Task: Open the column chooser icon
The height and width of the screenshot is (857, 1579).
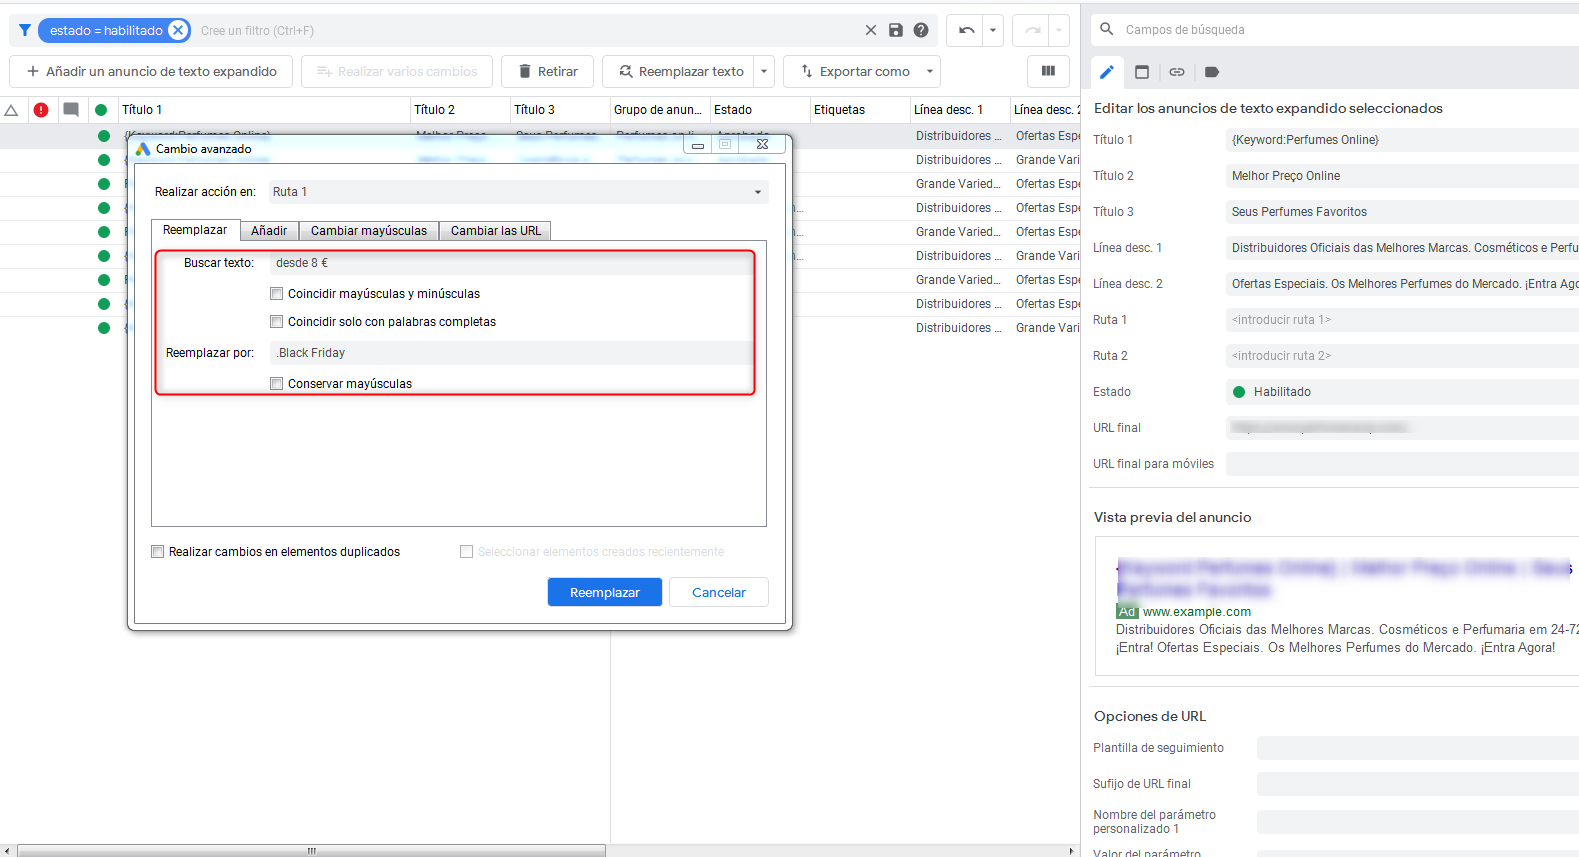Action: (x=1048, y=72)
